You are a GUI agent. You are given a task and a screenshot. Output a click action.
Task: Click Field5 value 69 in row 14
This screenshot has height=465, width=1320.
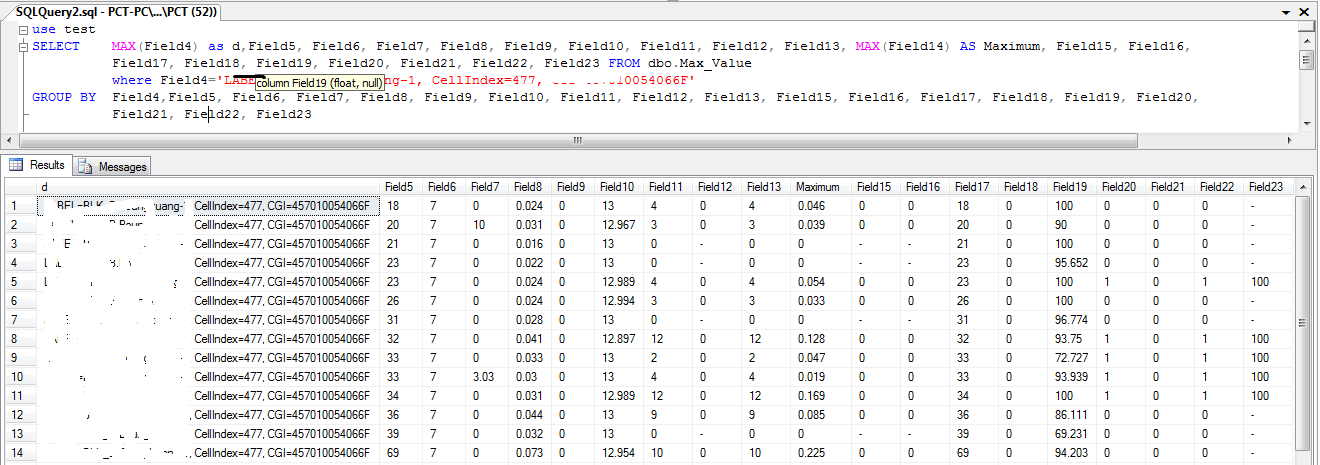pyautogui.click(x=404, y=453)
